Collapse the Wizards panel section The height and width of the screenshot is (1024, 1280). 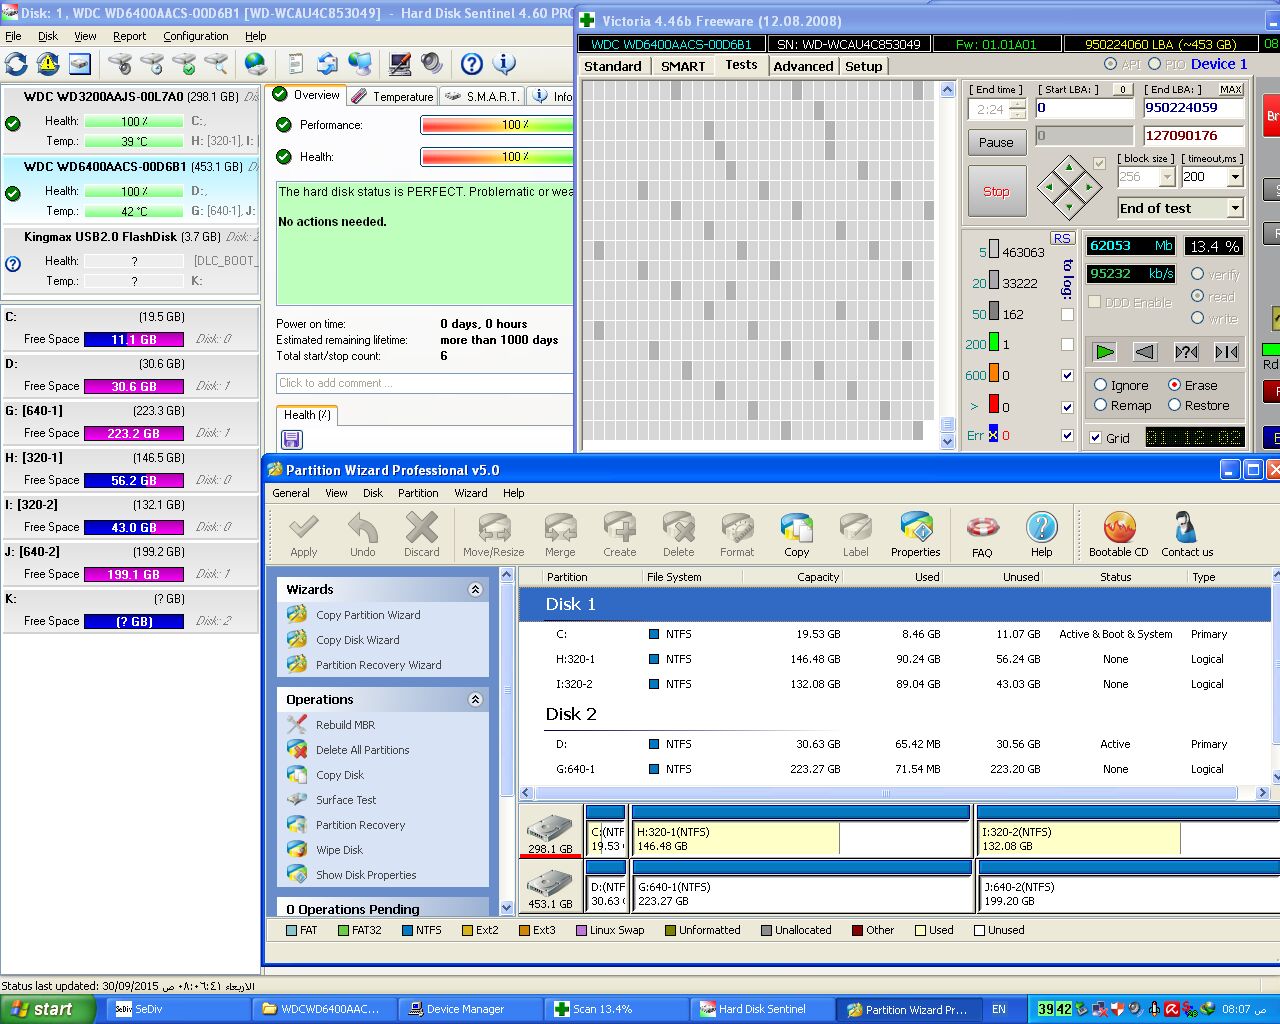(x=475, y=590)
